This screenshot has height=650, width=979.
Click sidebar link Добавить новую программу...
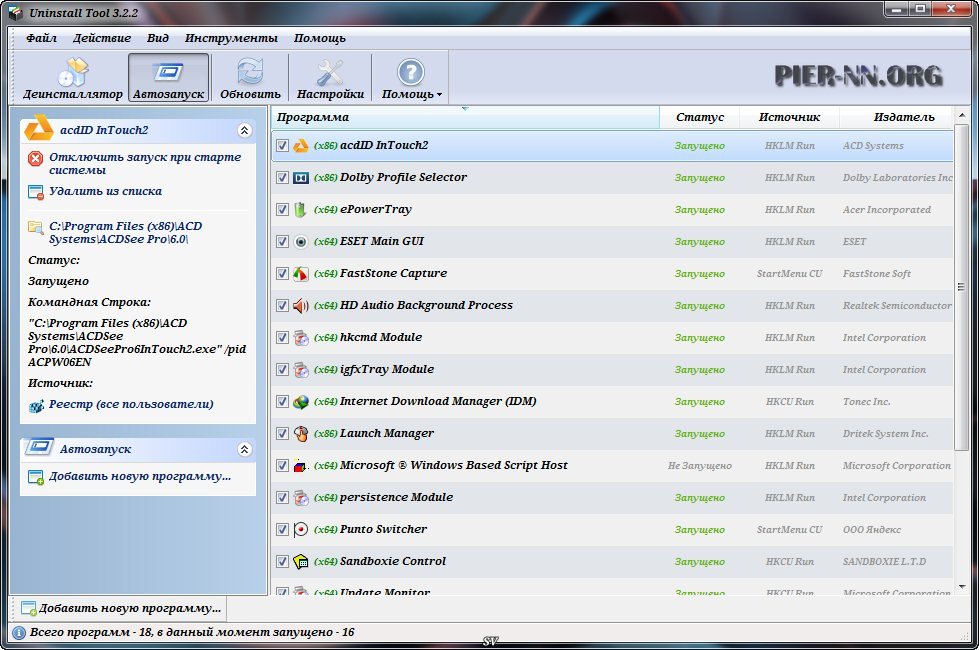[x=140, y=476]
